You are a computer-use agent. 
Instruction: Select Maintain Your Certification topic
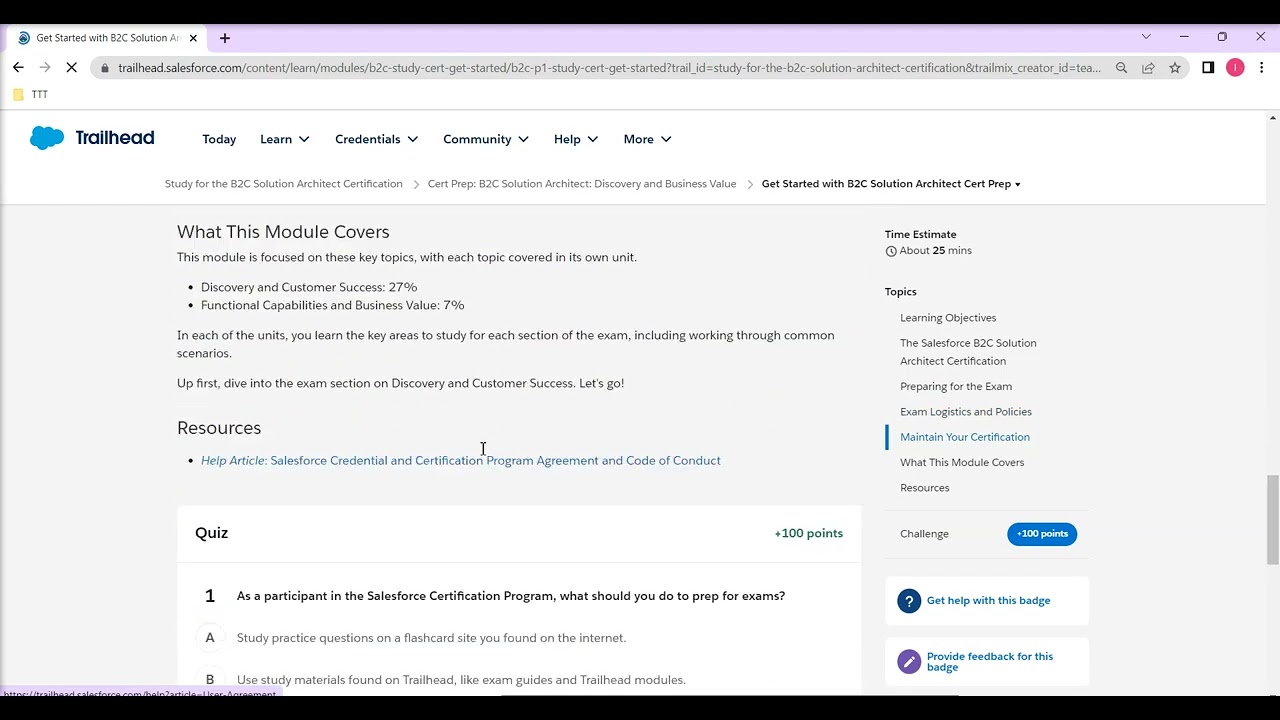pyautogui.click(x=965, y=437)
